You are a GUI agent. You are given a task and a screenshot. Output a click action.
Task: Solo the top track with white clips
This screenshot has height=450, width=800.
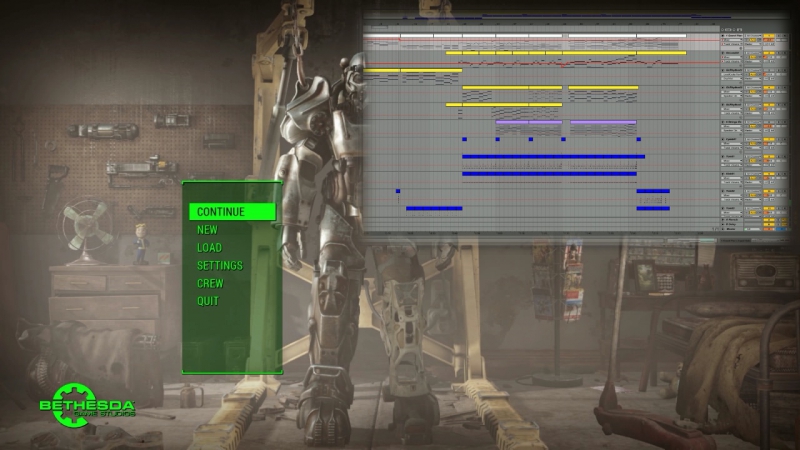[779, 36]
